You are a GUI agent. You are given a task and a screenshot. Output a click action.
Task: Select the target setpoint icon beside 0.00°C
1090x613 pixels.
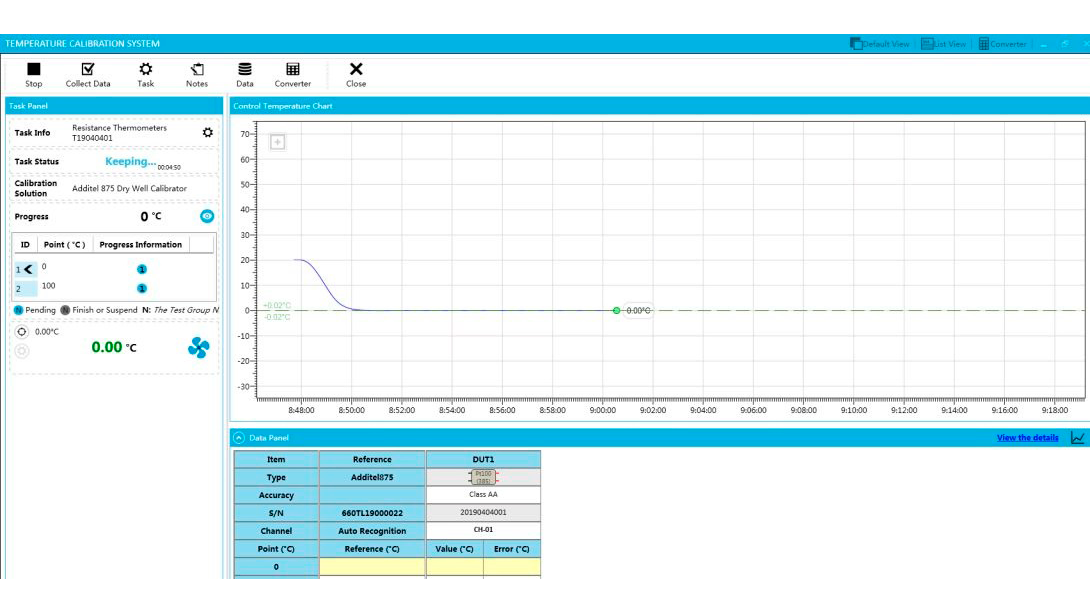[x=22, y=332]
